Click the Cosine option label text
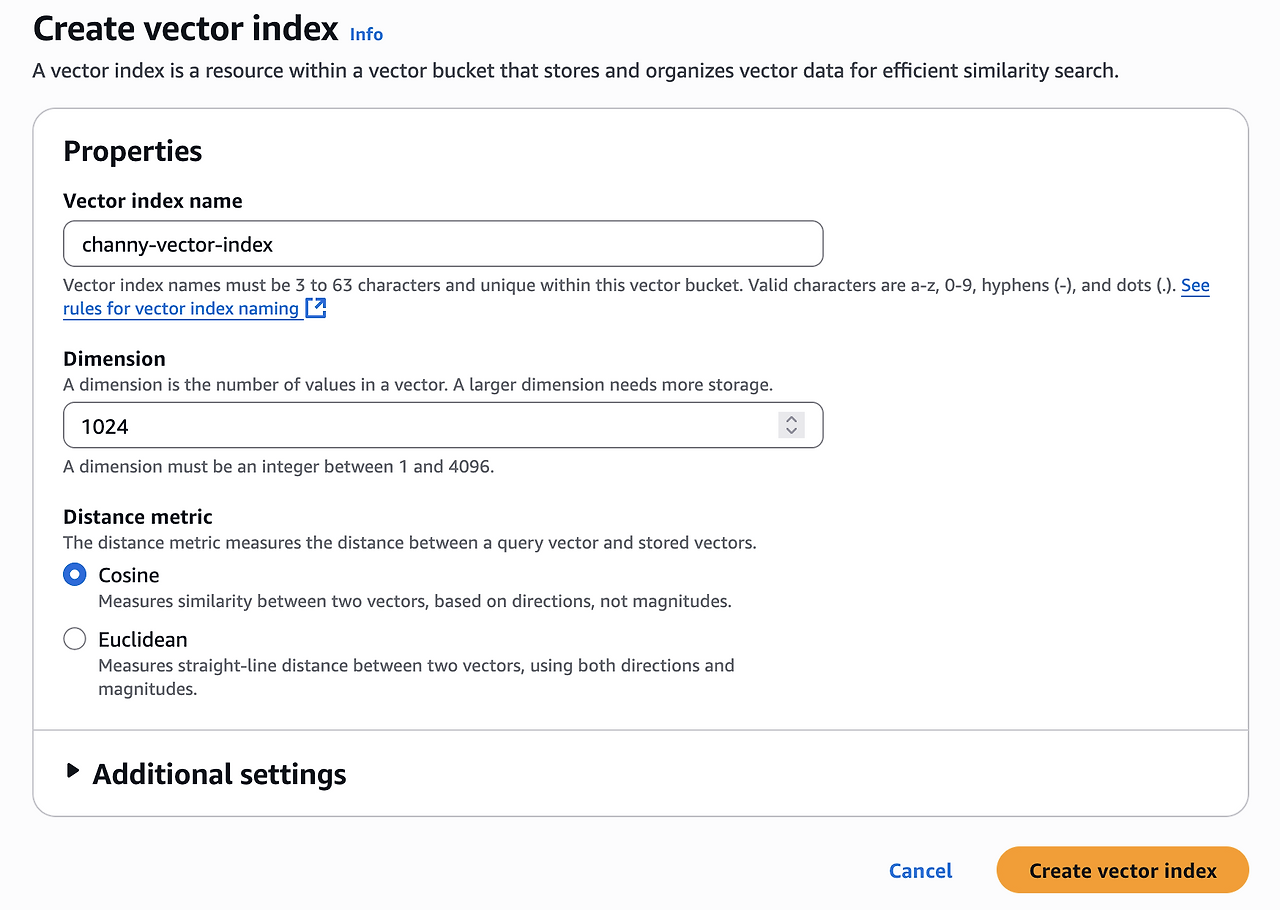Screen dimensions: 1280x910 click(128, 575)
